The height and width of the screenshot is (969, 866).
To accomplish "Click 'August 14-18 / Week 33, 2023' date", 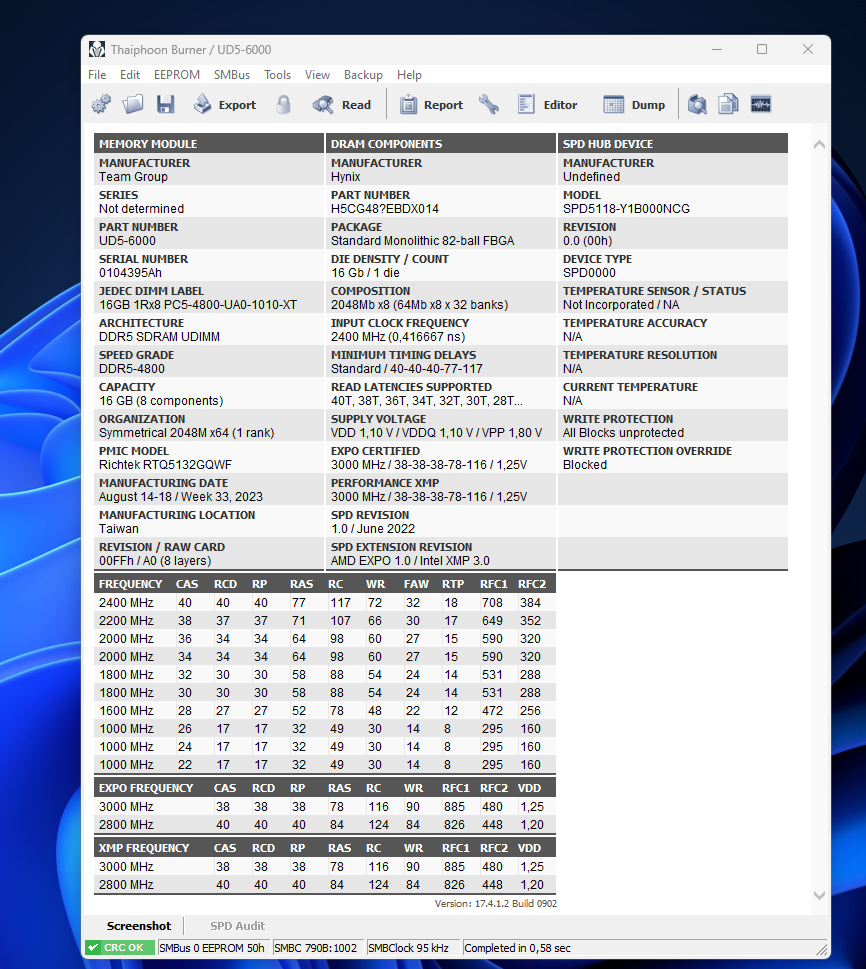I will pyautogui.click(x=180, y=497).
